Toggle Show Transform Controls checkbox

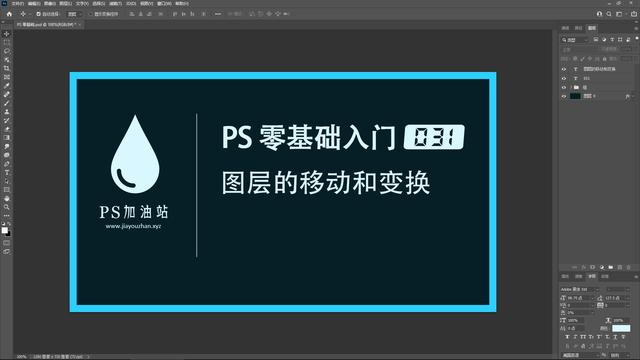91,14
